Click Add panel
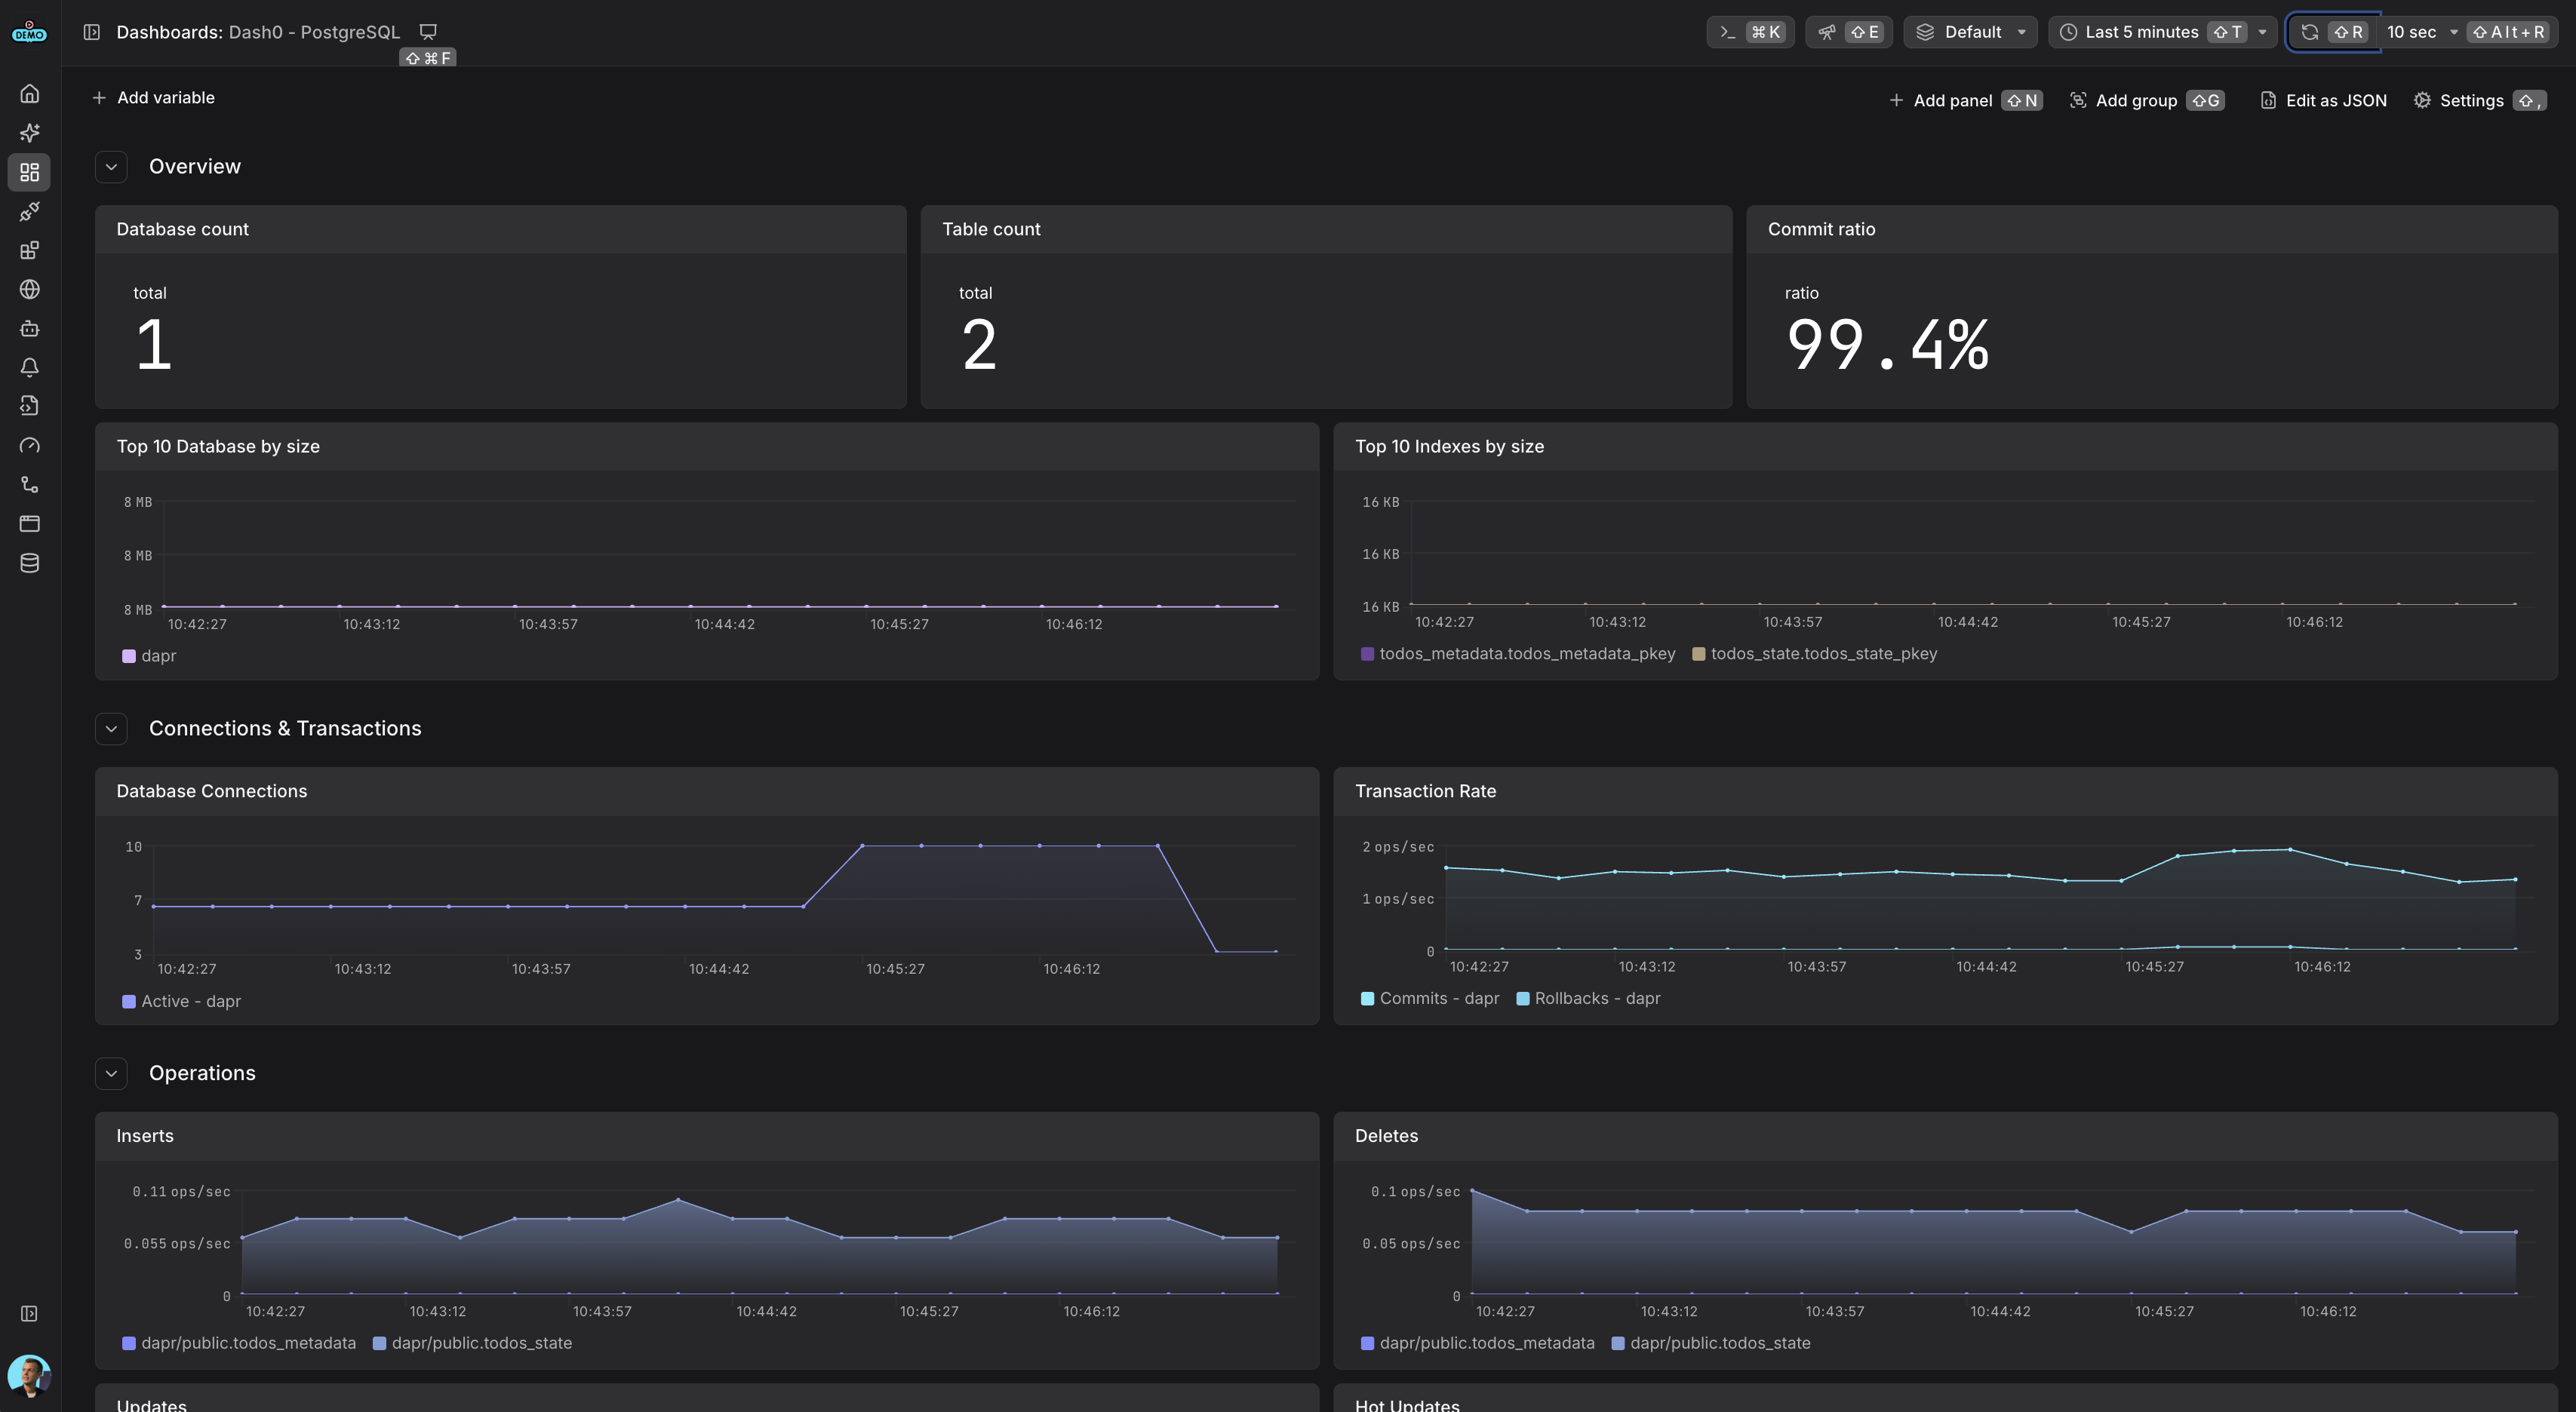This screenshot has height=1412, width=2576. coord(1951,101)
